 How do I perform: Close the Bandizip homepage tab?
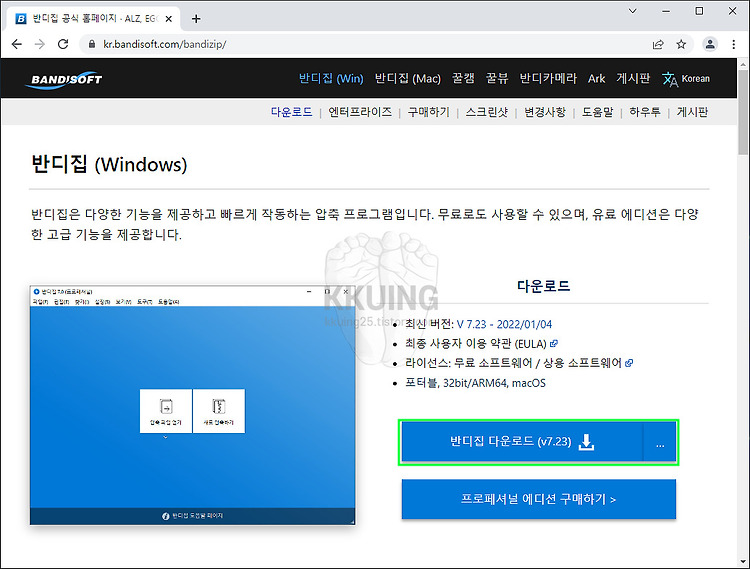pos(168,19)
